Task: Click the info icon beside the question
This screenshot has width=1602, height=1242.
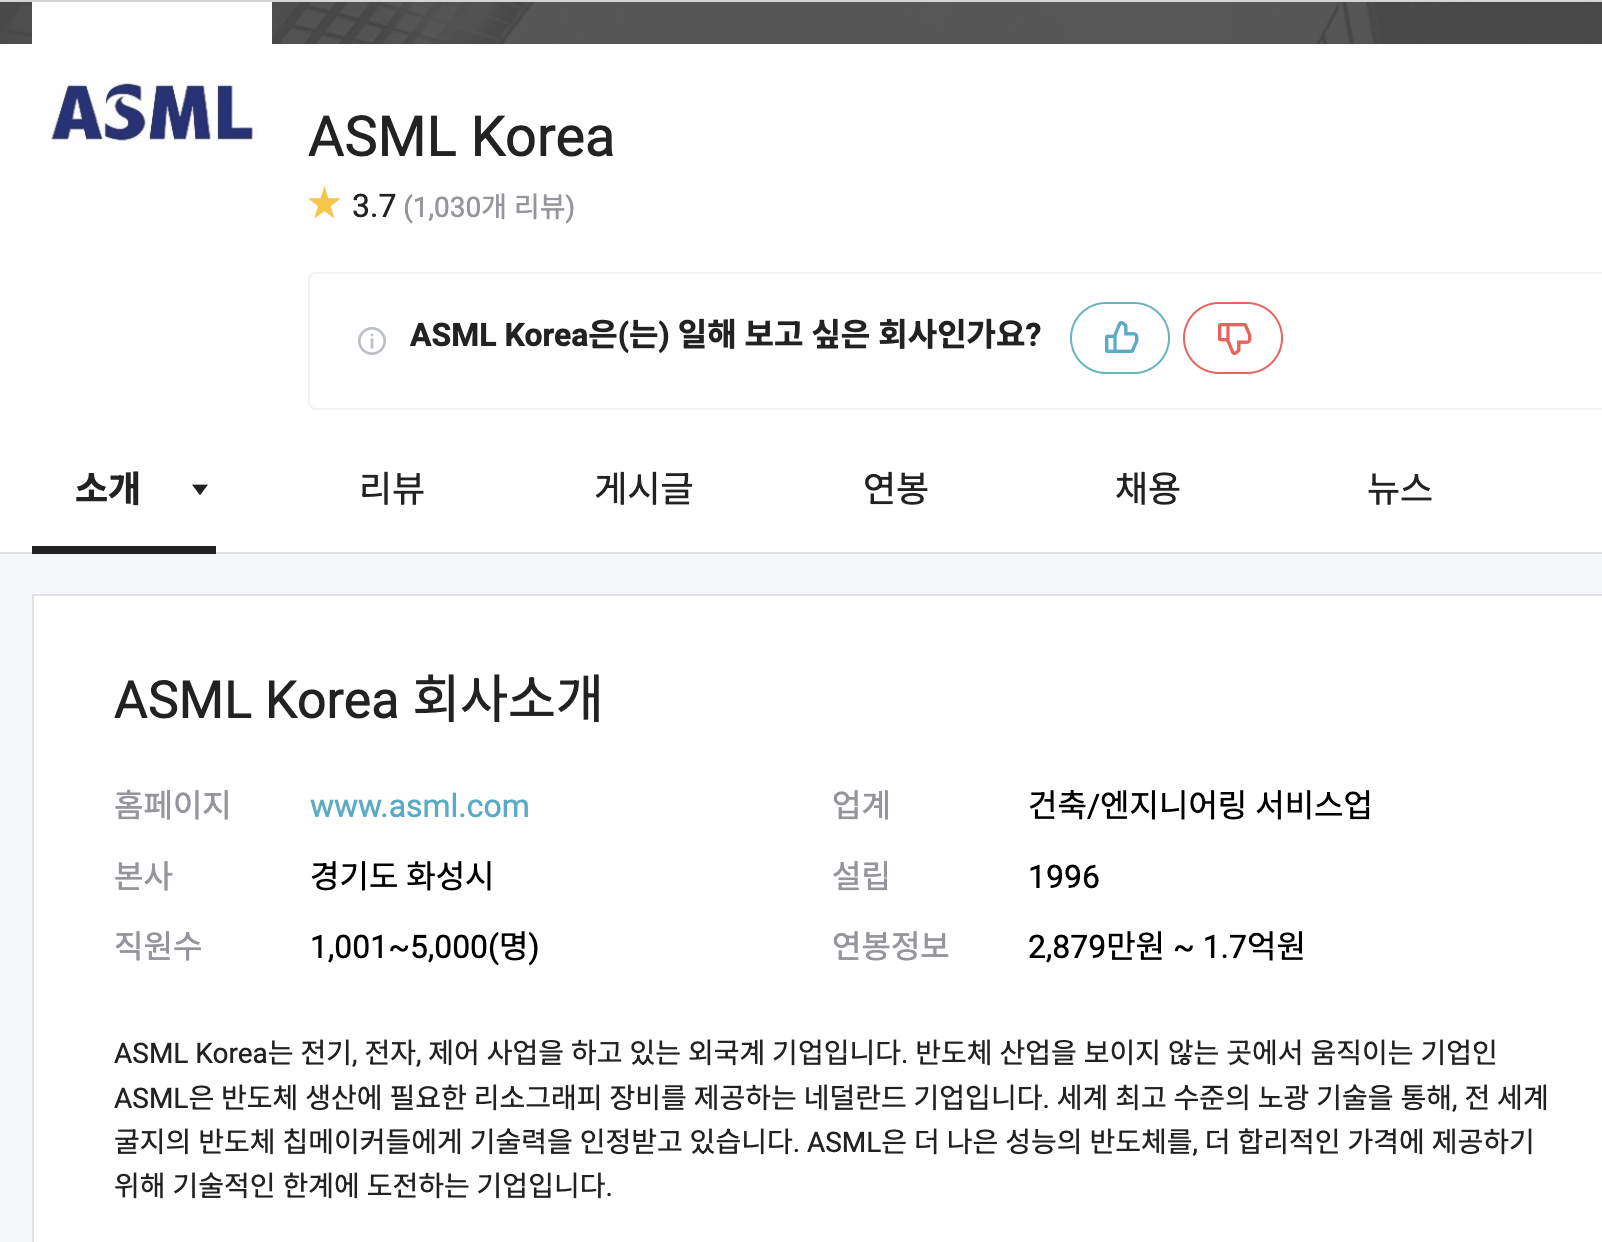Action: pos(372,341)
